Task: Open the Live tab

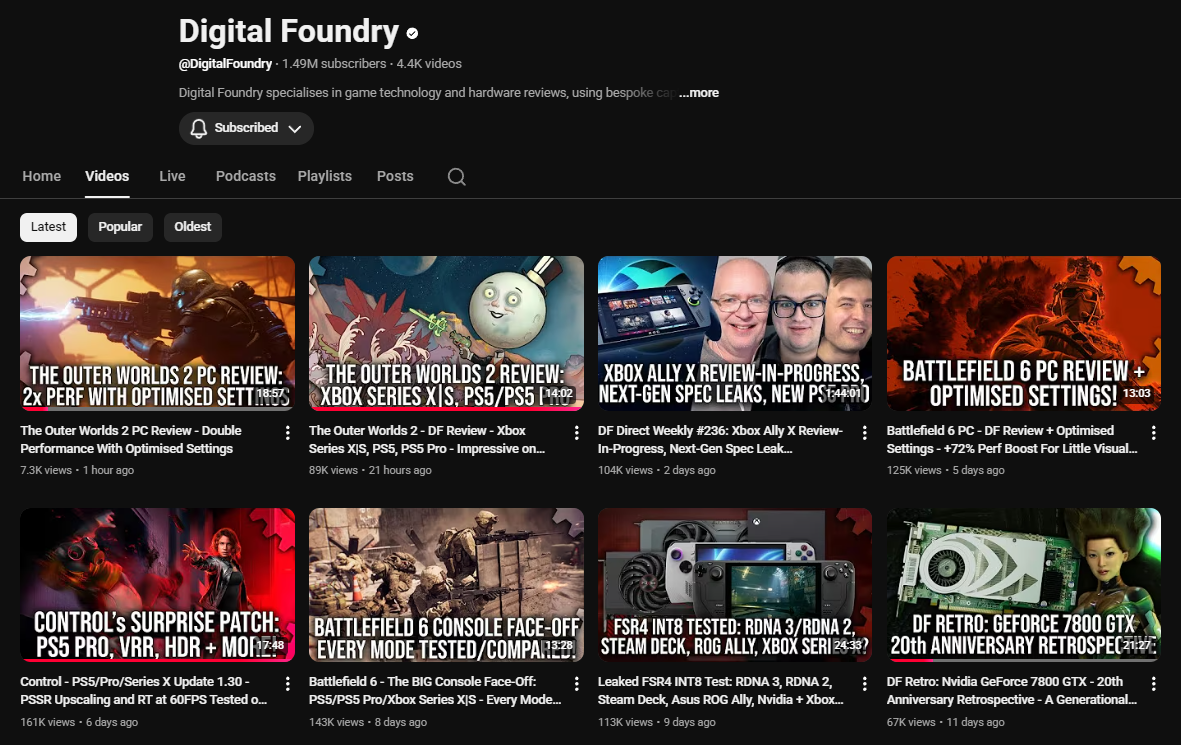Action: [x=172, y=176]
